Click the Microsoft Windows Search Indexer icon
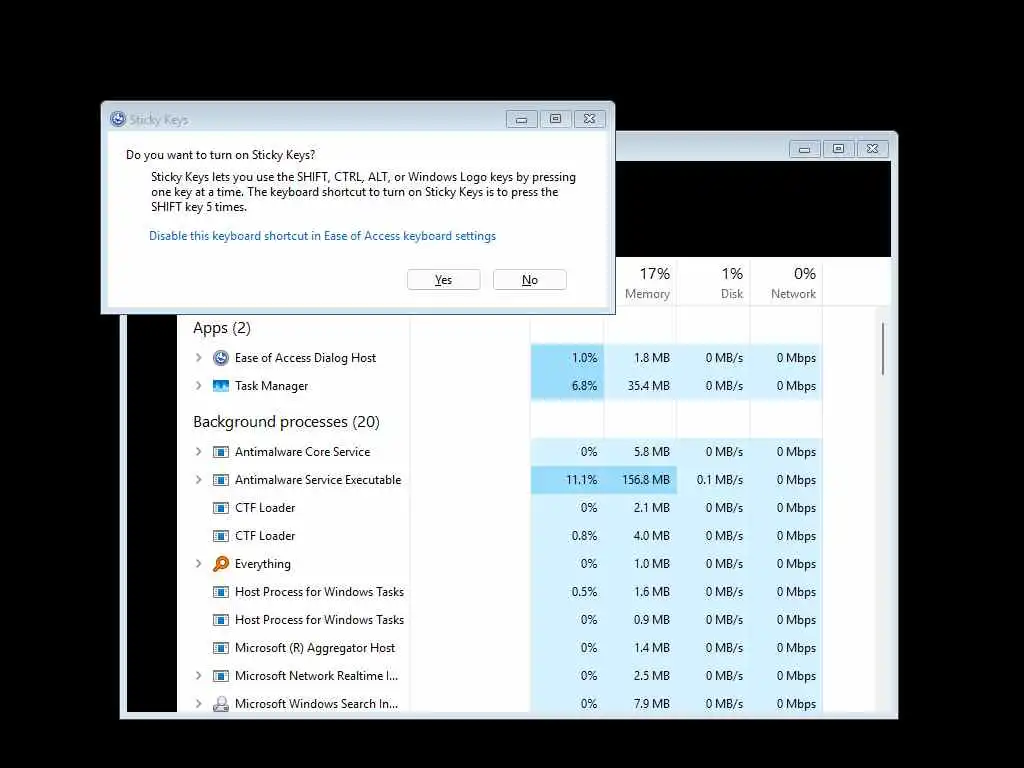Viewport: 1024px width, 768px height. pyautogui.click(x=221, y=704)
